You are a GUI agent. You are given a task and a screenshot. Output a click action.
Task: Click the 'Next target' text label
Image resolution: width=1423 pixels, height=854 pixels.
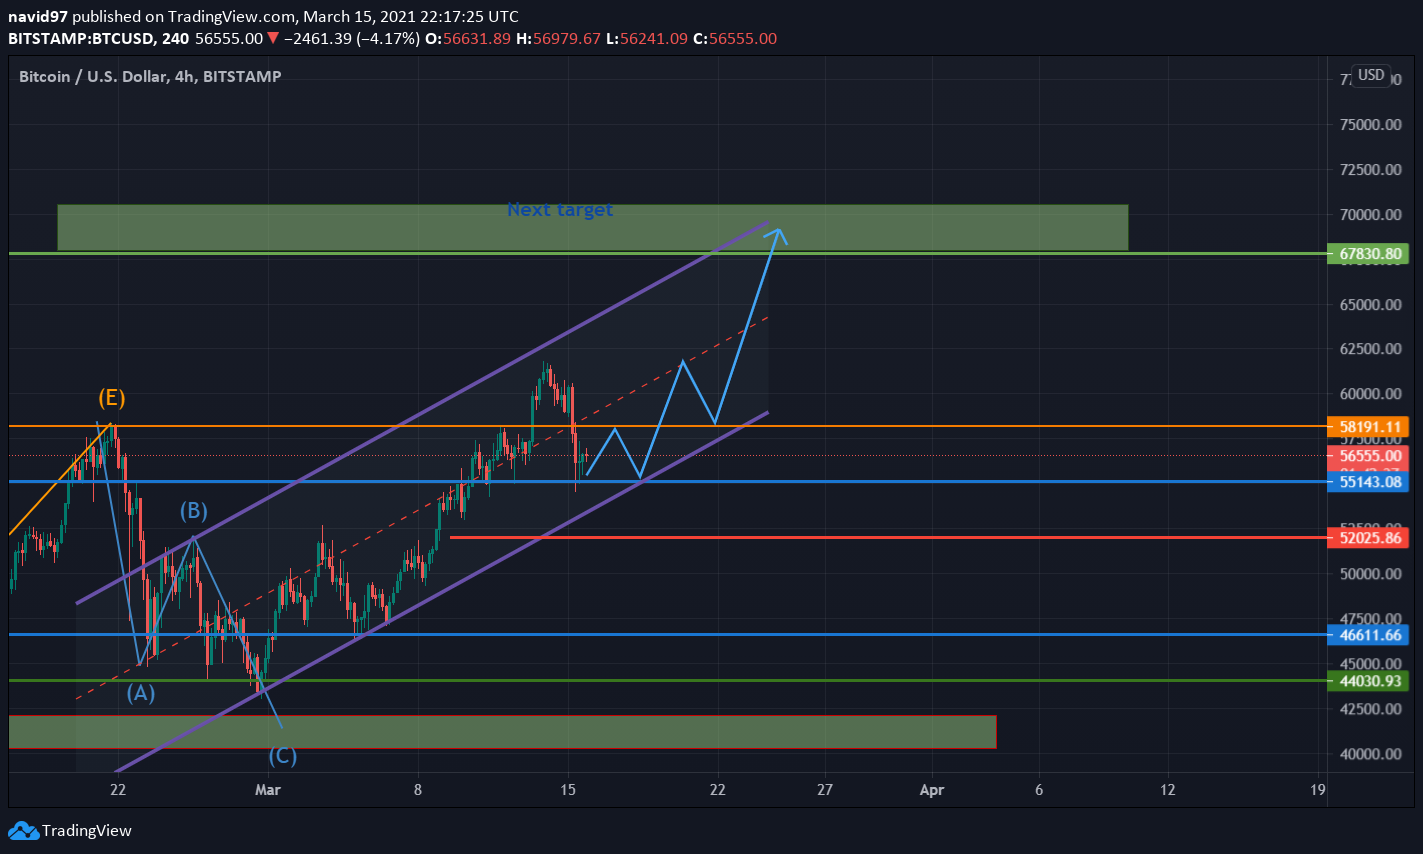coord(560,210)
